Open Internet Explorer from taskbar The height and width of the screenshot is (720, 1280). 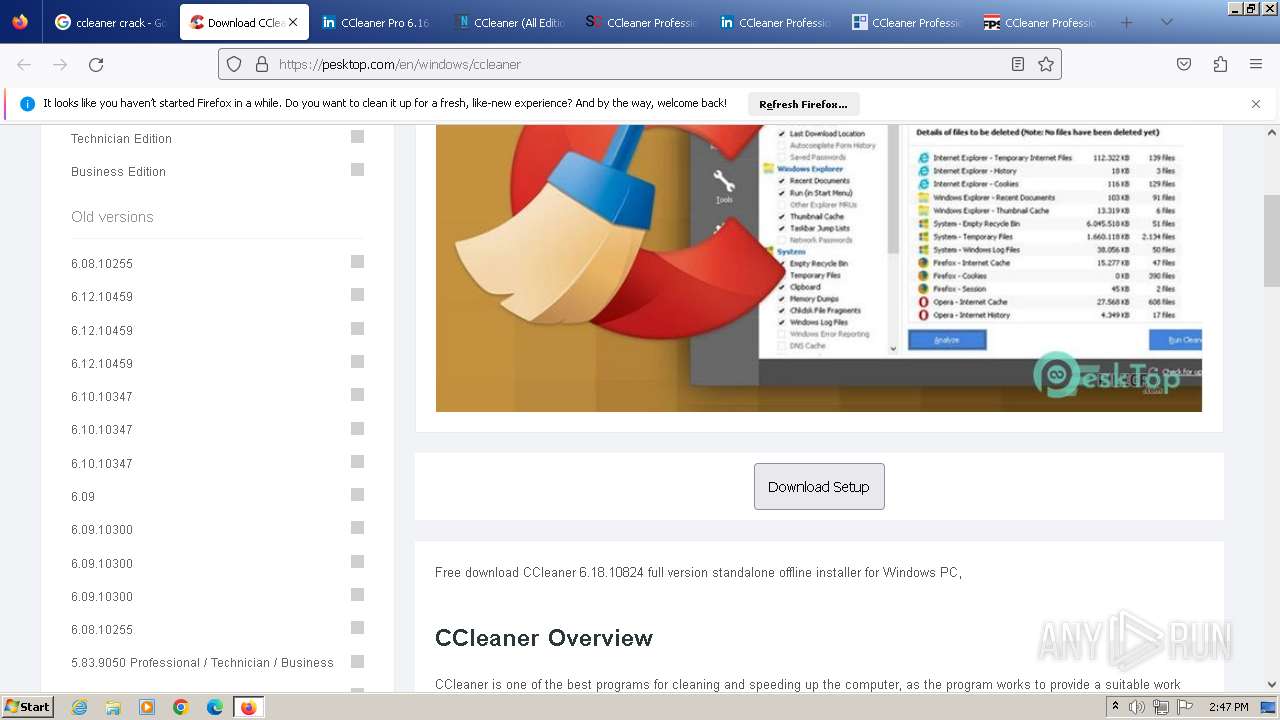coord(79,707)
